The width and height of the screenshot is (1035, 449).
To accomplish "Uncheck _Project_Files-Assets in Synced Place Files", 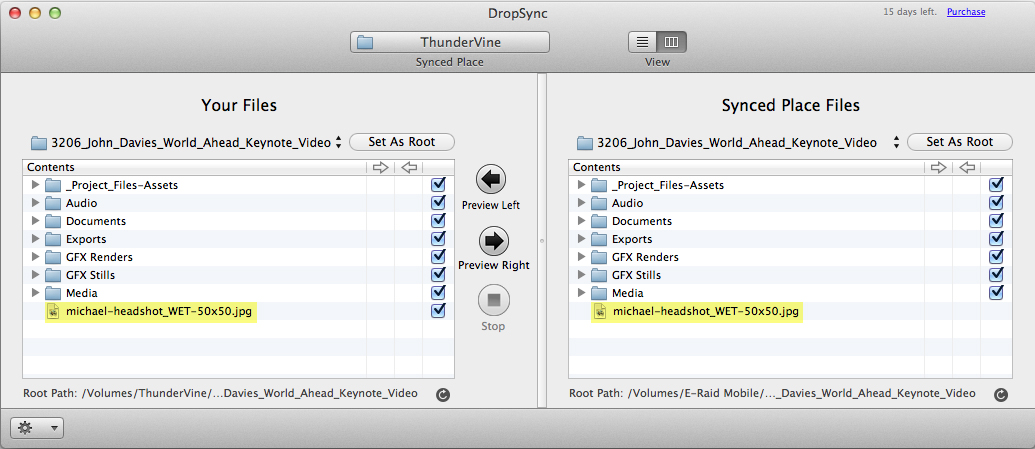I will click(996, 185).
